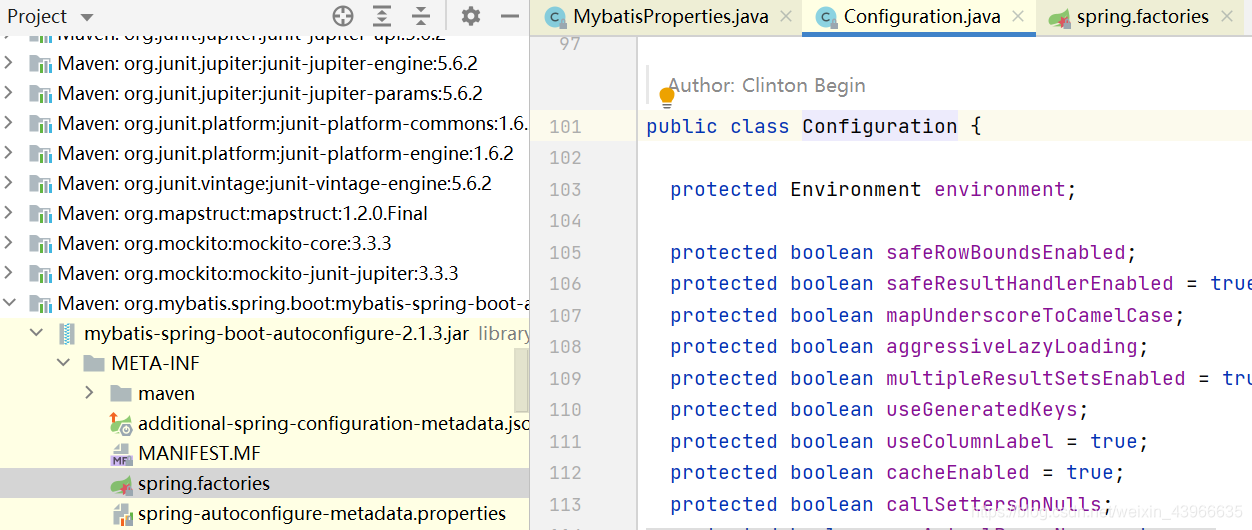Switch to MybatisProperties.java tab
This screenshot has height=530, width=1252.
click(671, 17)
